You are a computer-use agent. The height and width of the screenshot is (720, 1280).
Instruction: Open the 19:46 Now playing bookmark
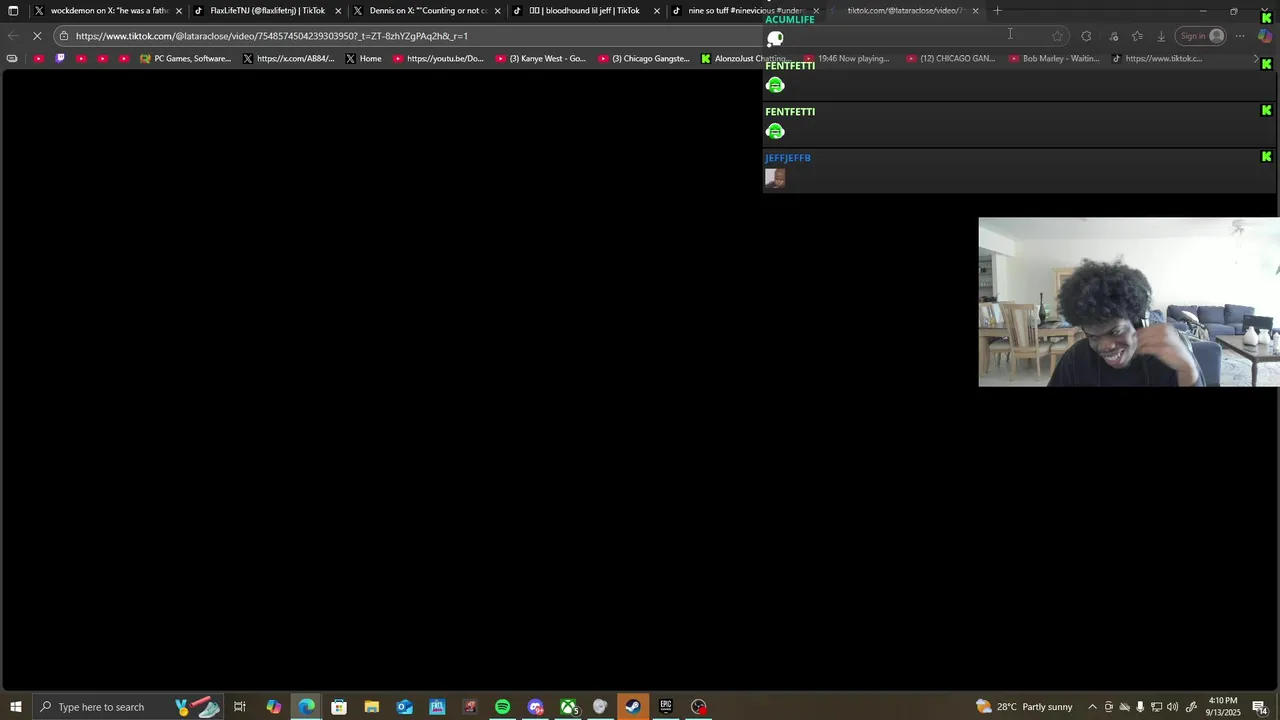click(x=846, y=58)
